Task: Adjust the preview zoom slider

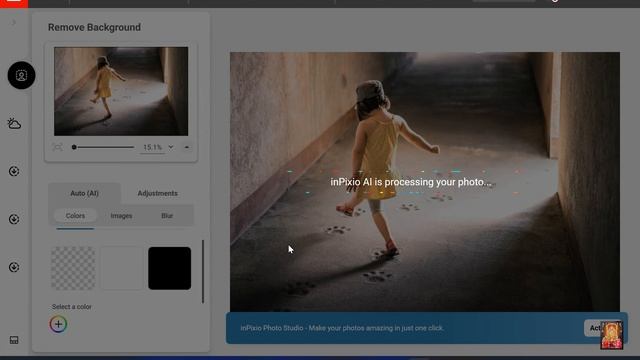Action: pos(103,147)
